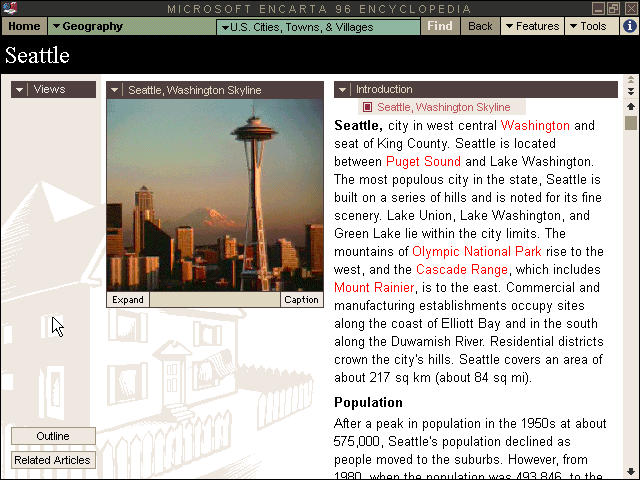
Task: Open the Seattle, Washington Skyline panel dropdown
Action: [x=114, y=90]
